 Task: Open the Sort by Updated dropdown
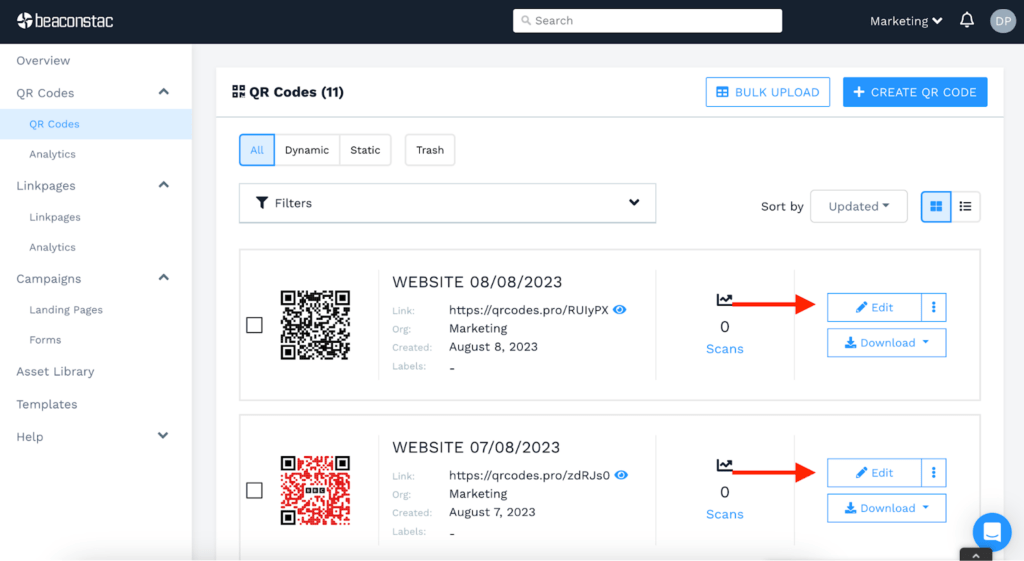[859, 206]
